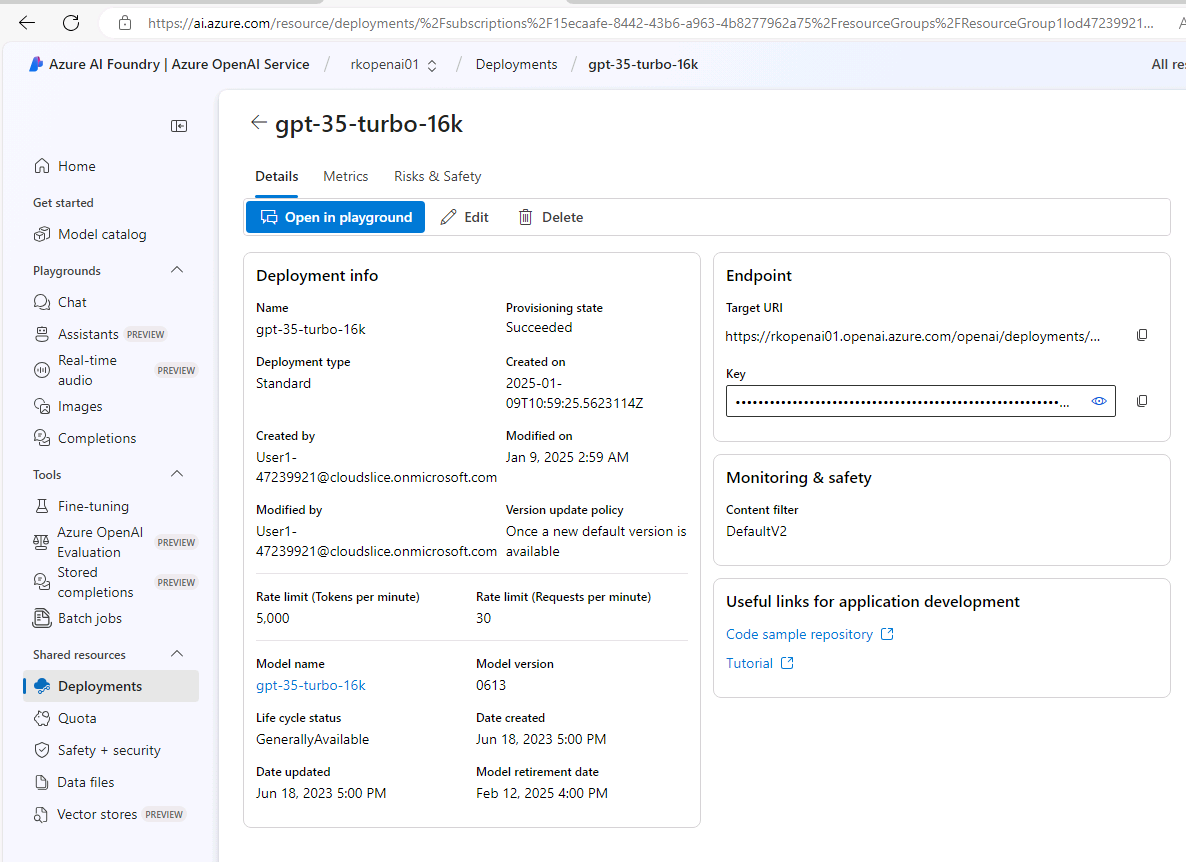Click the Edit pencil button
The height and width of the screenshot is (862, 1186).
coord(465,217)
